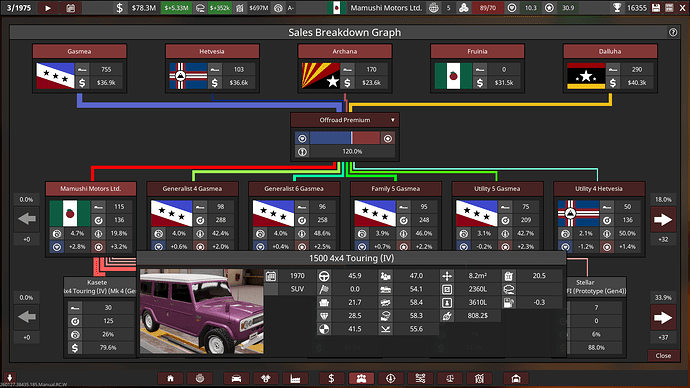Open the markets people tab in bottom bar
The height and width of the screenshot is (388, 690).
[361, 378]
